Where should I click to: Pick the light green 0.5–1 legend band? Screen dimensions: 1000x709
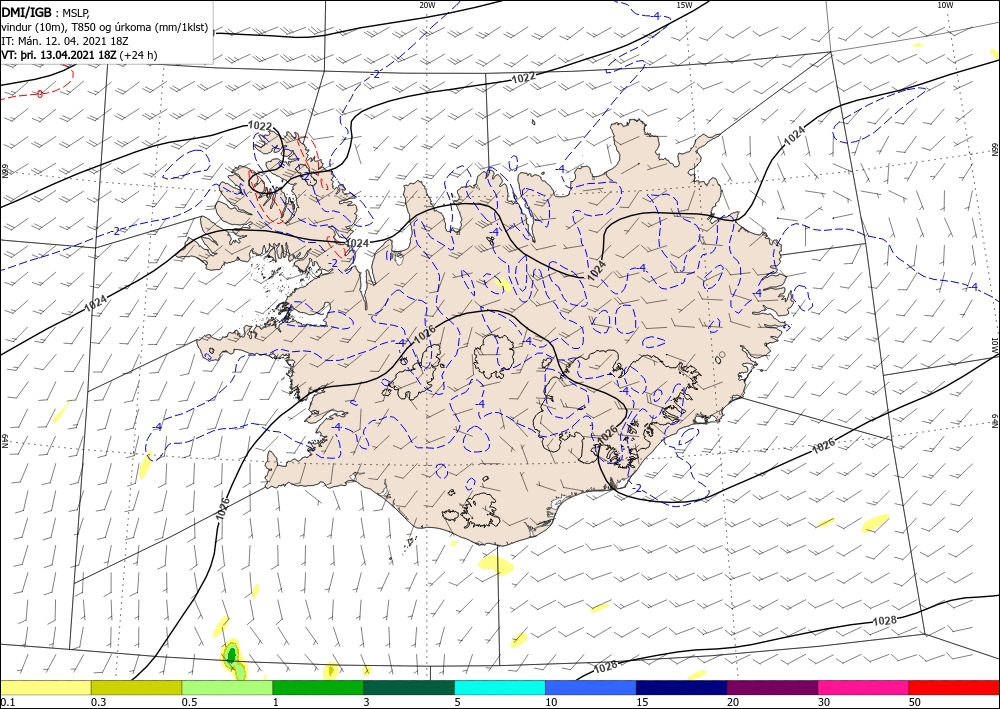click(x=227, y=687)
